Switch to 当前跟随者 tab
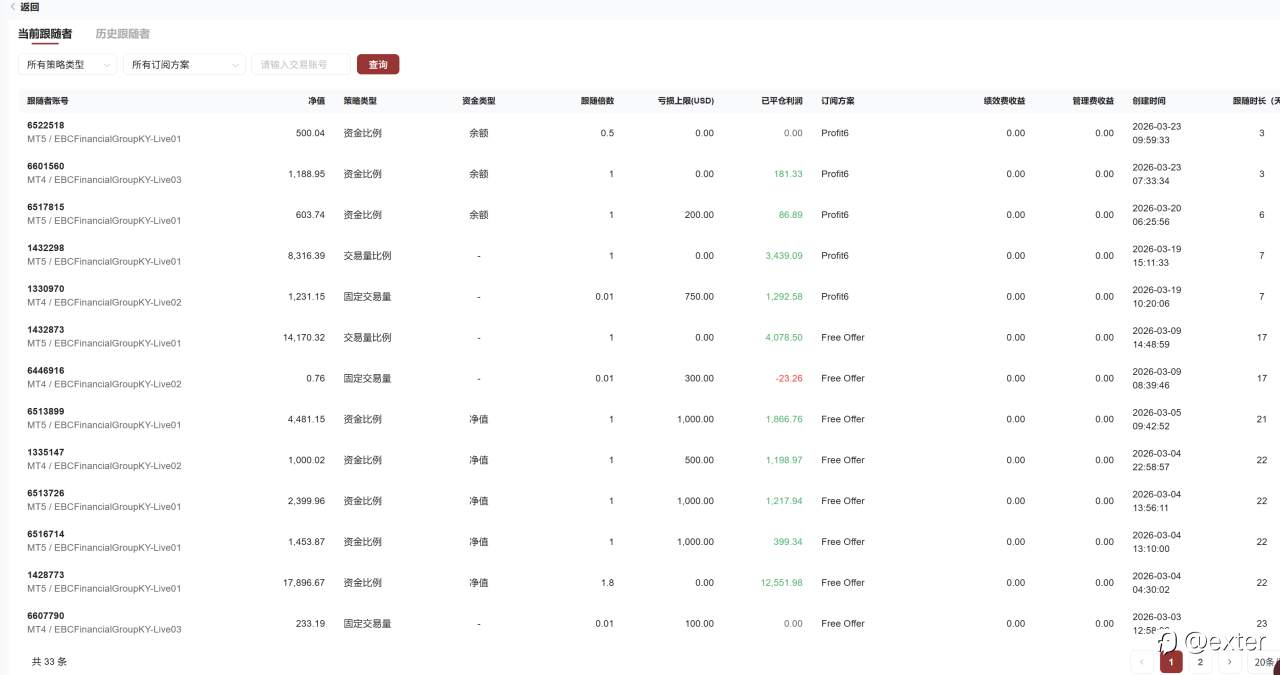Screen dimensions: 1280x675 [x=45, y=34]
